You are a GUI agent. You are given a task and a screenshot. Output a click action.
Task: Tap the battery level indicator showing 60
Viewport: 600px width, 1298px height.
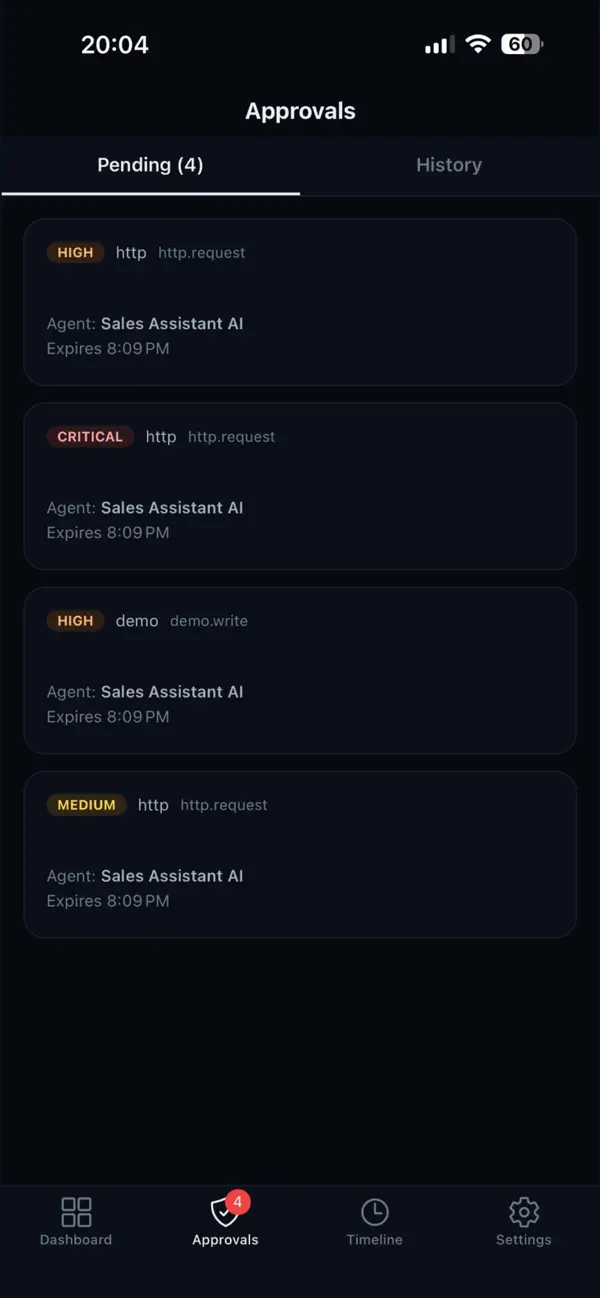[520, 43]
